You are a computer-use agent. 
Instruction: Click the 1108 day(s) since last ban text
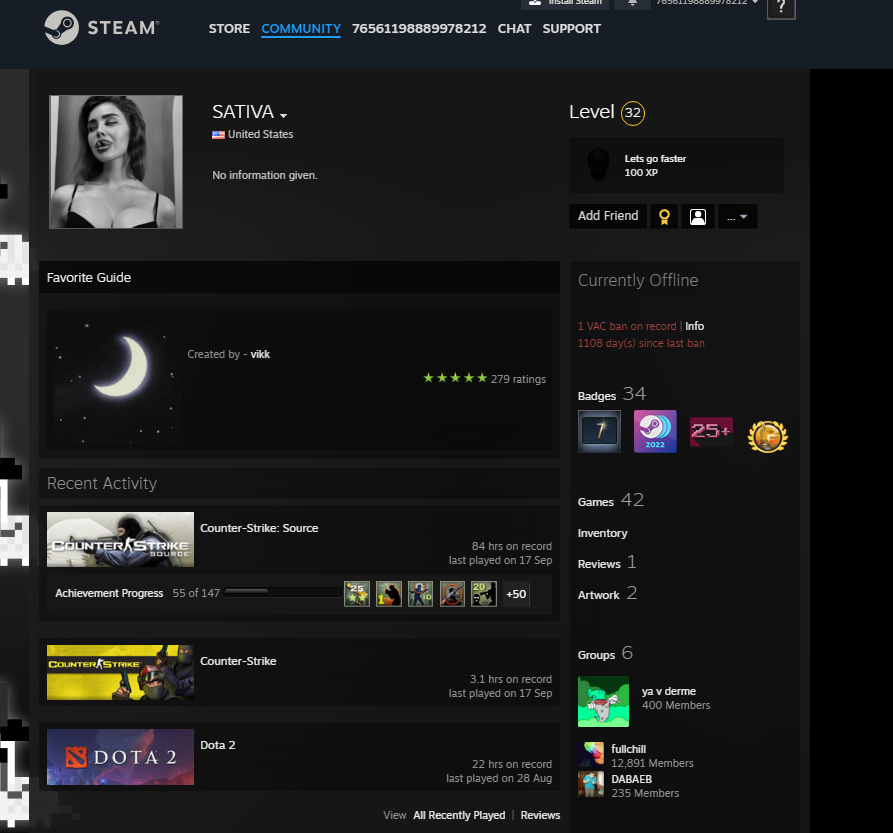[x=641, y=343]
